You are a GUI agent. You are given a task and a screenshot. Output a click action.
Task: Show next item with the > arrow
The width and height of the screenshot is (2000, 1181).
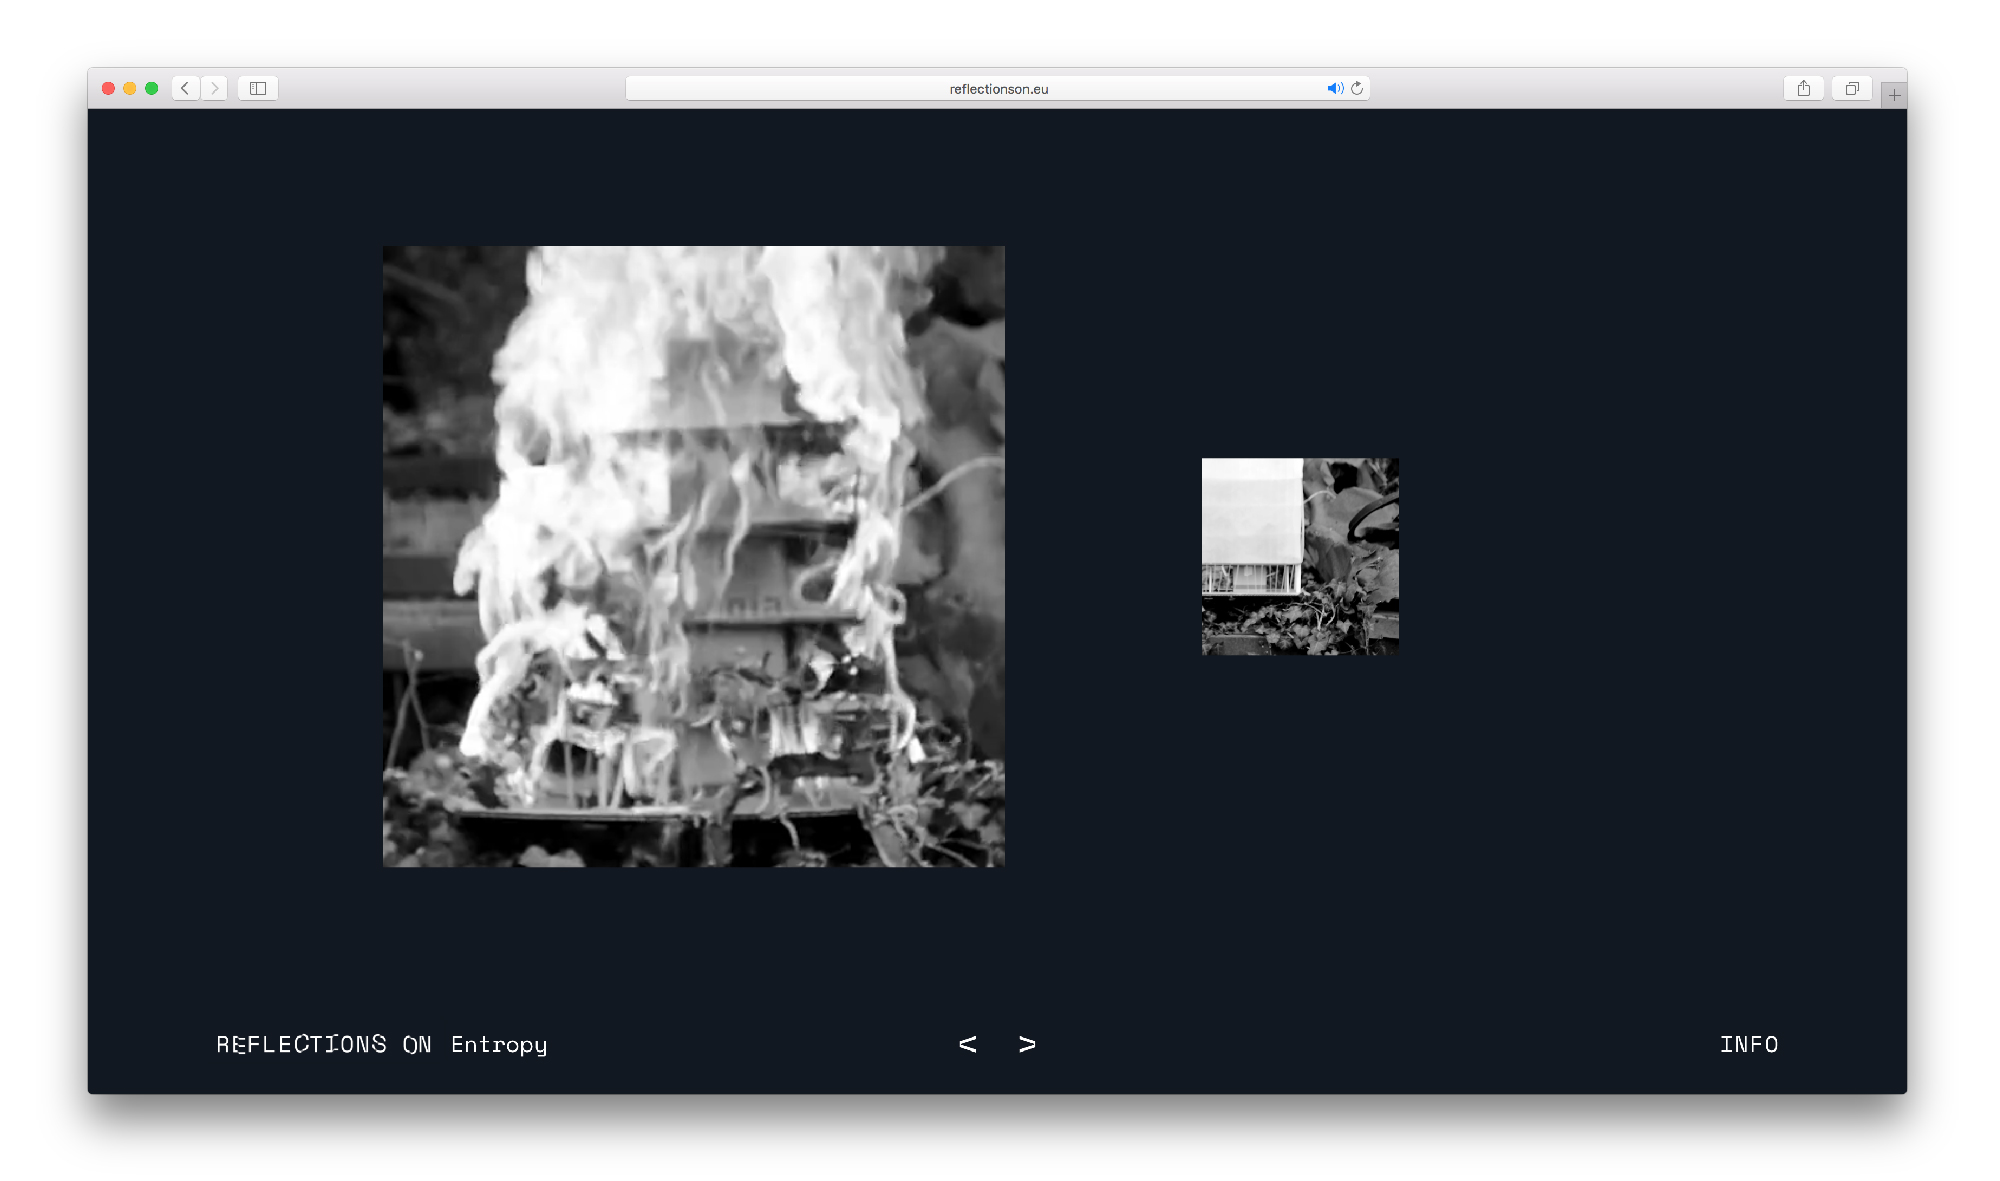(x=1027, y=1044)
